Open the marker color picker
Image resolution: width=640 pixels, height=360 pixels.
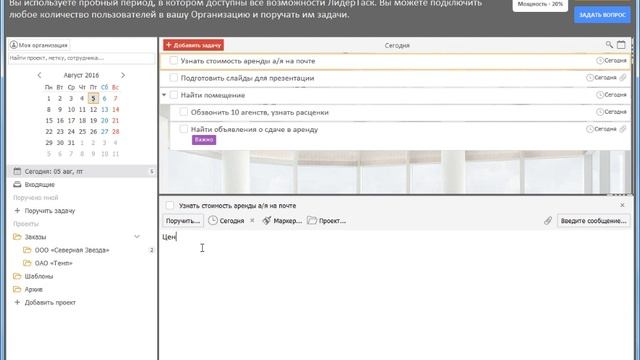pyautogui.click(x=282, y=220)
